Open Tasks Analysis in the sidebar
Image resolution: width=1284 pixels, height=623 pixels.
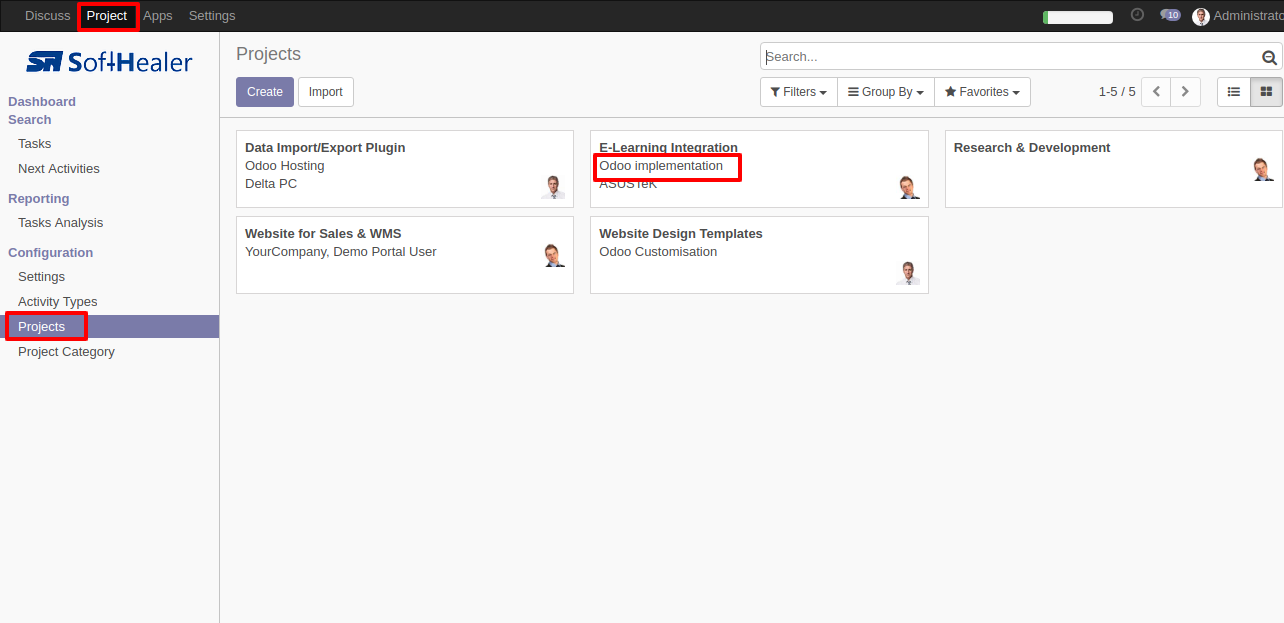[60, 223]
